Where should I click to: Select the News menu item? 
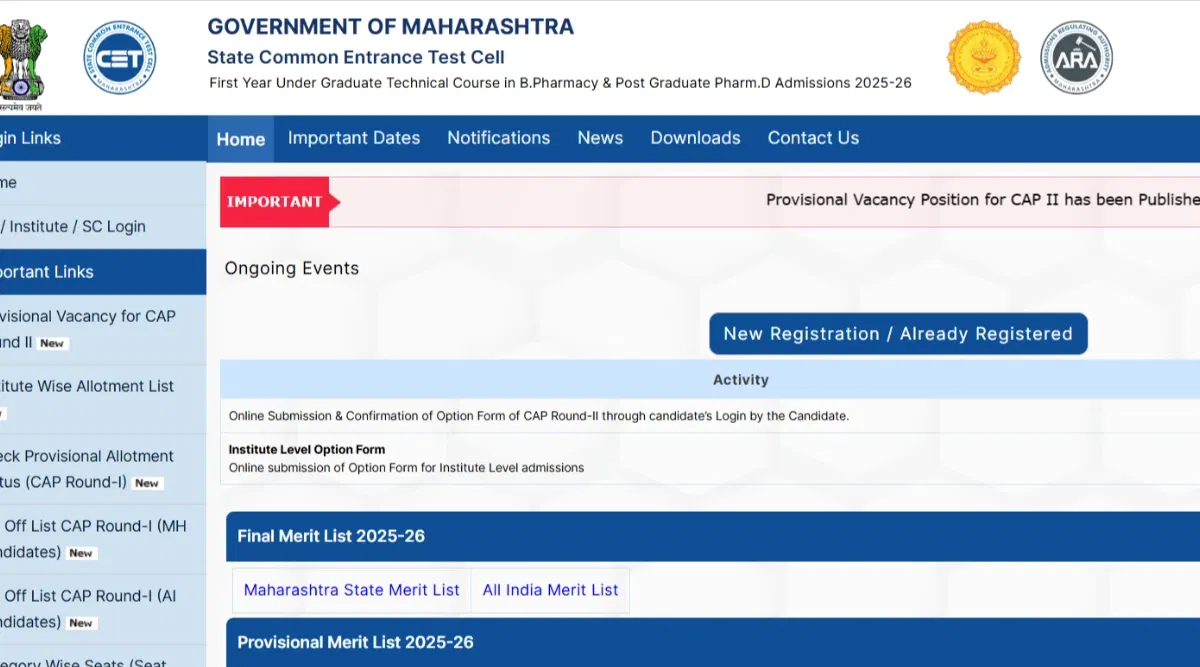[x=600, y=138]
